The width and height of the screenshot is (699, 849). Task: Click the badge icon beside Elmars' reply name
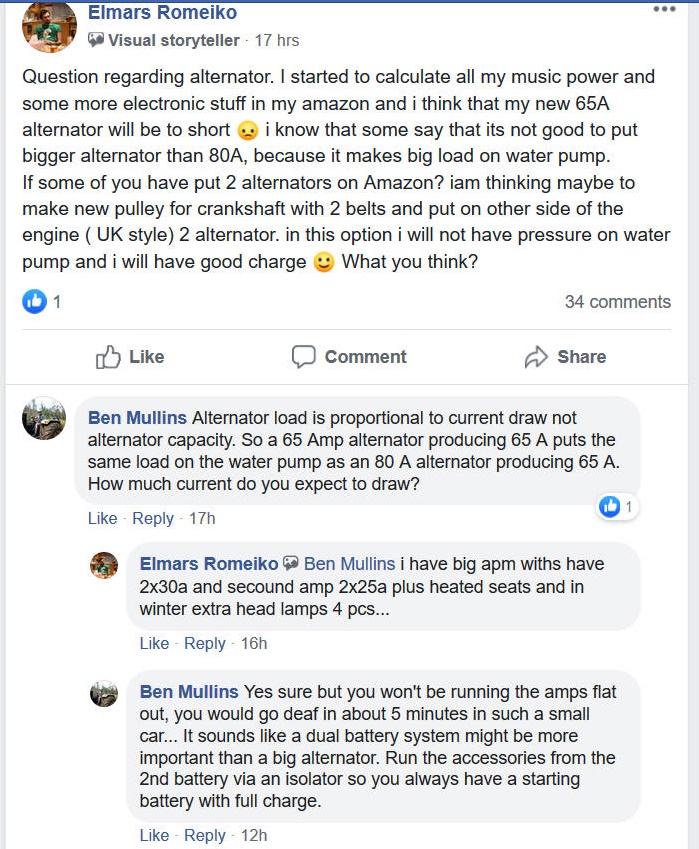[291, 564]
